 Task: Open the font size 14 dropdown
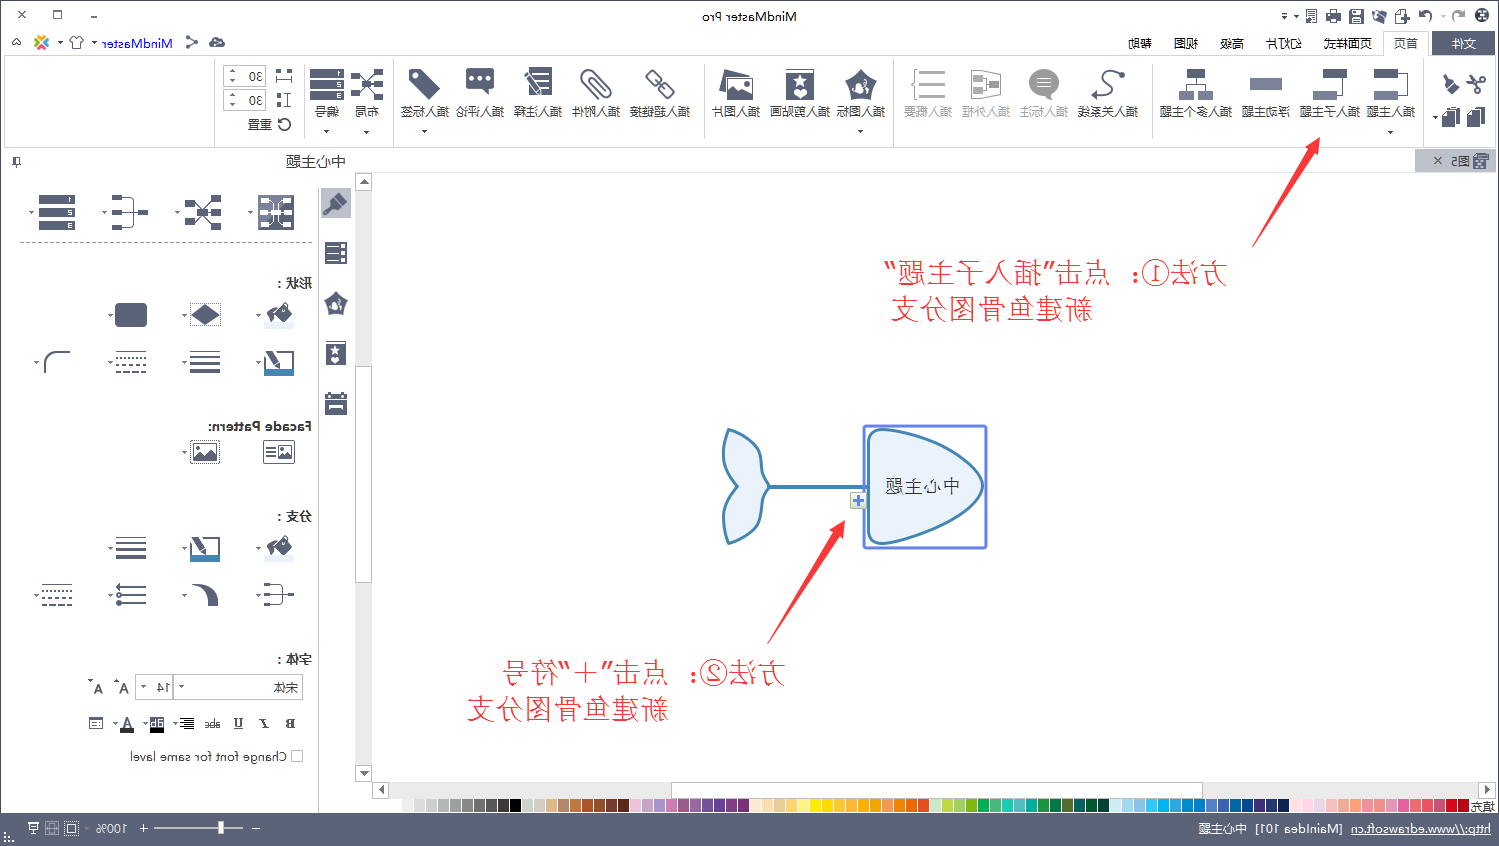pos(144,687)
